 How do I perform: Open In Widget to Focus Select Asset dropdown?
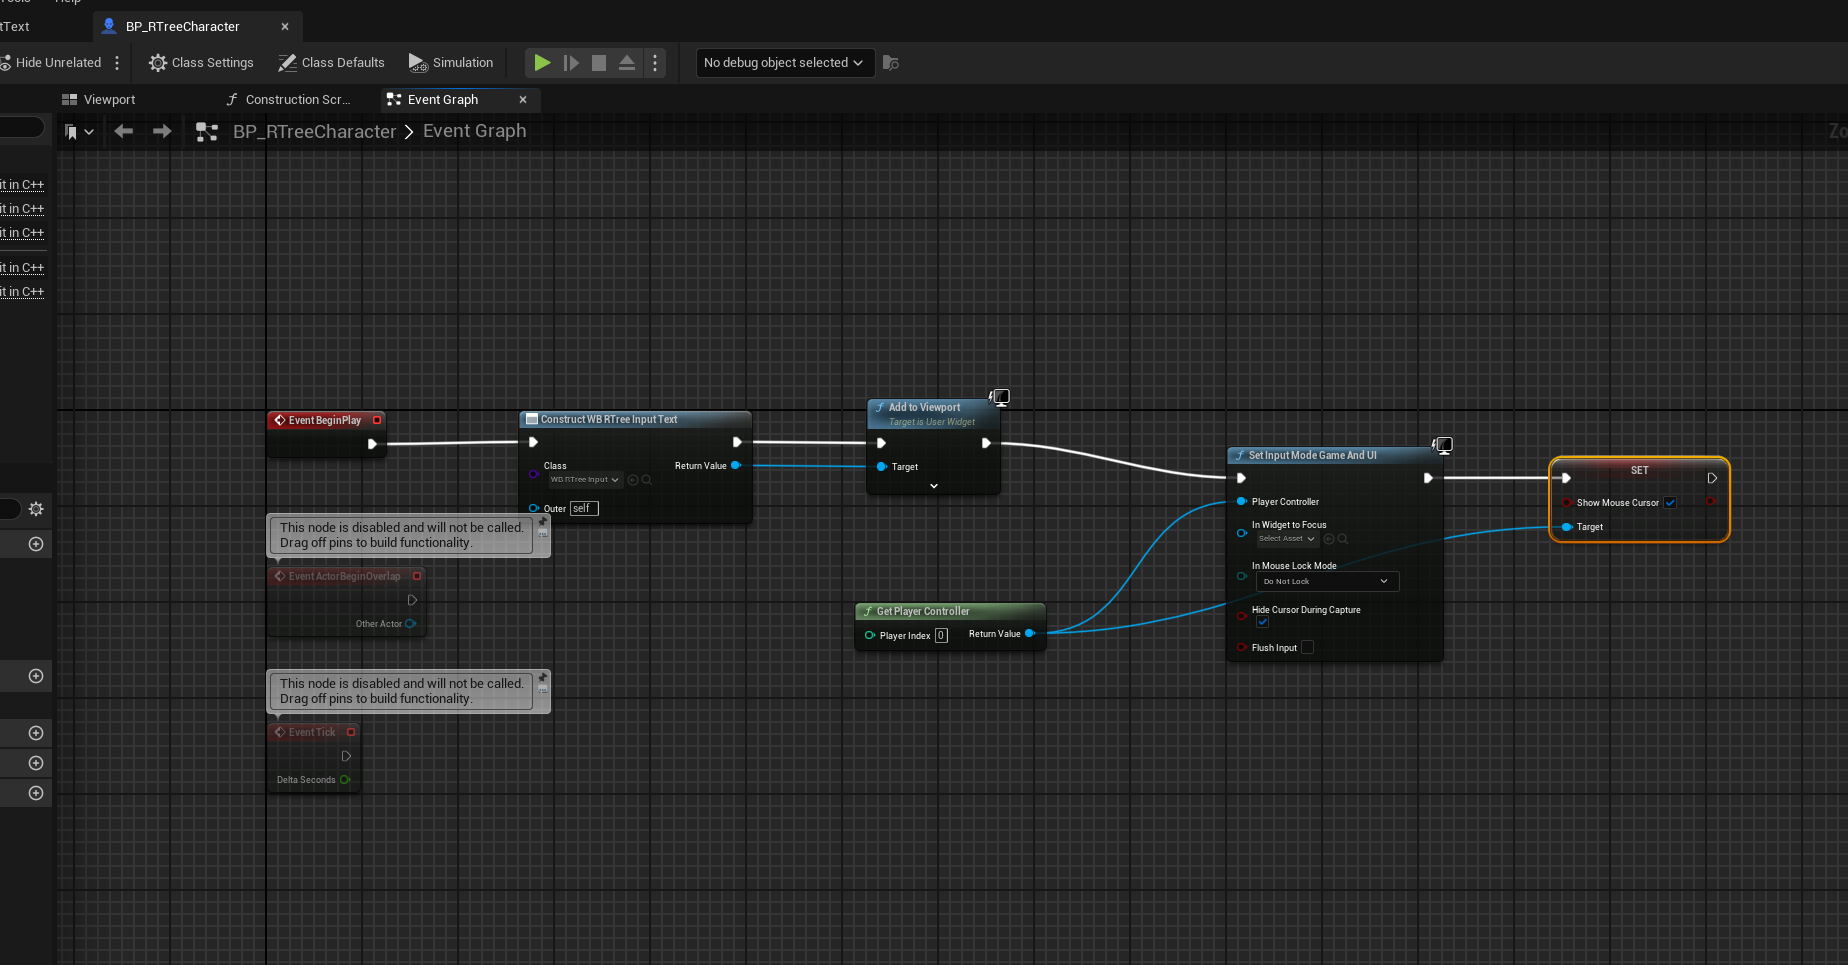[1287, 539]
